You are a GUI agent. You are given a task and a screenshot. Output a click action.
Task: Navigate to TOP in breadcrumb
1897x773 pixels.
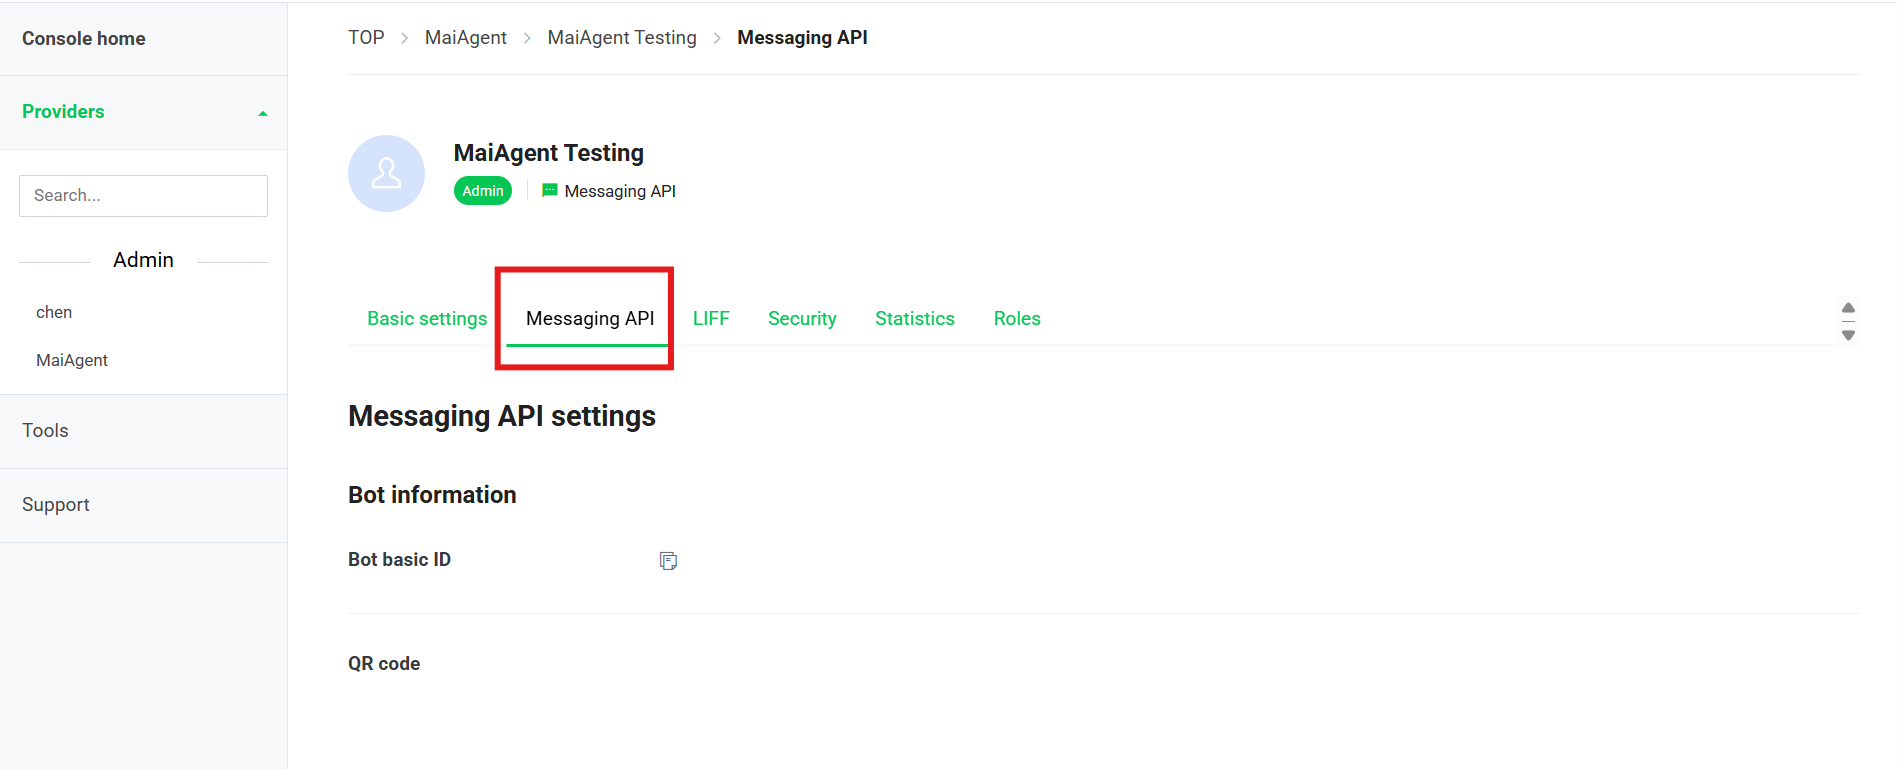click(x=366, y=37)
